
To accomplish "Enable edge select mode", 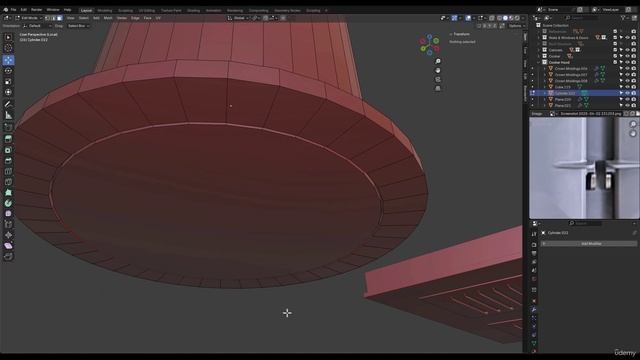I will (x=53, y=18).
